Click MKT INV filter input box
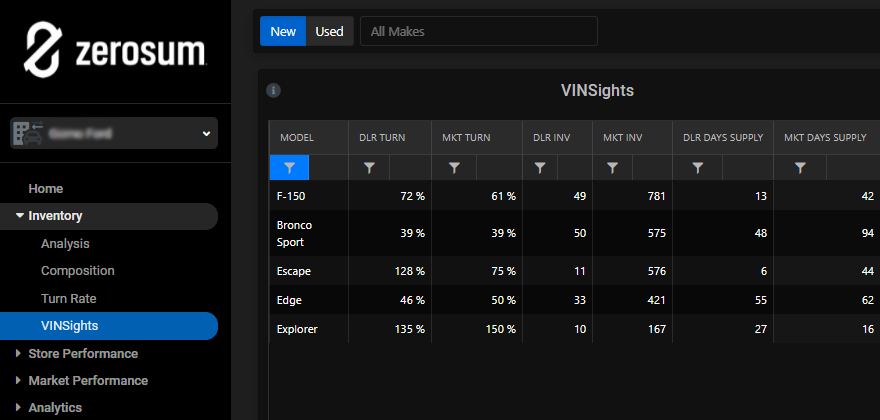 coord(652,167)
